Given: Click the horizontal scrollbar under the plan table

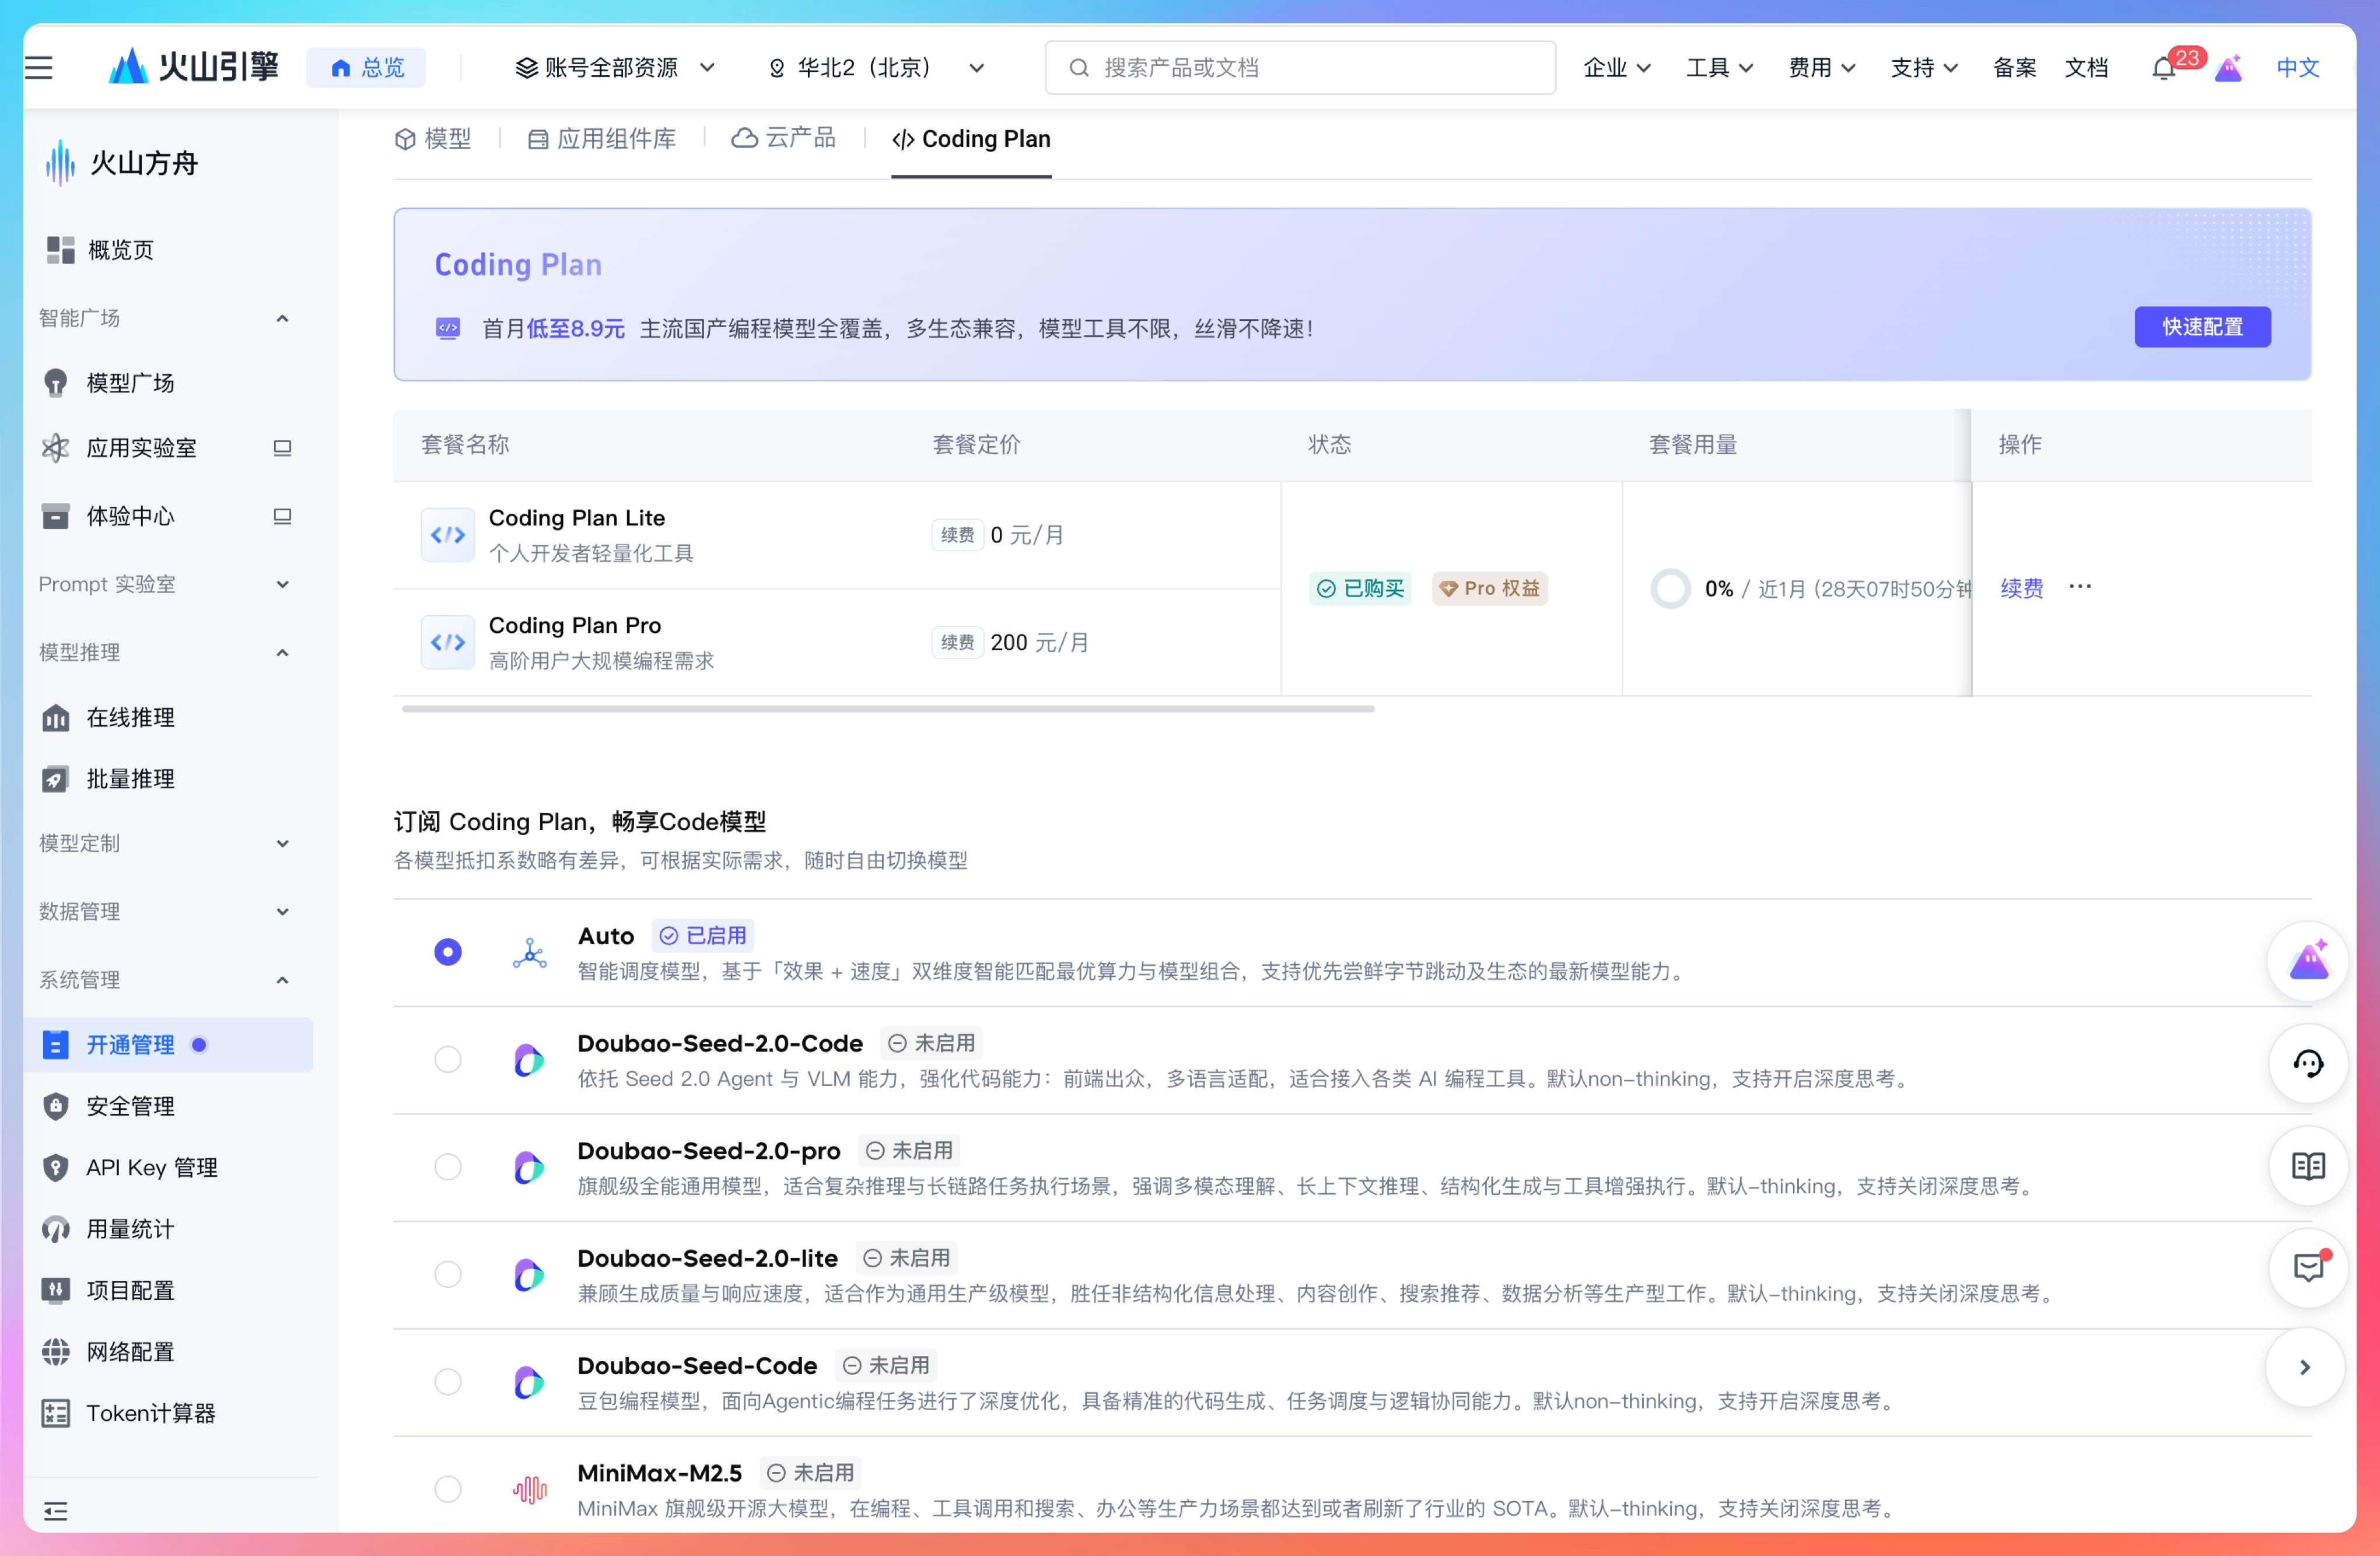Looking at the screenshot, I should pyautogui.click(x=887, y=709).
